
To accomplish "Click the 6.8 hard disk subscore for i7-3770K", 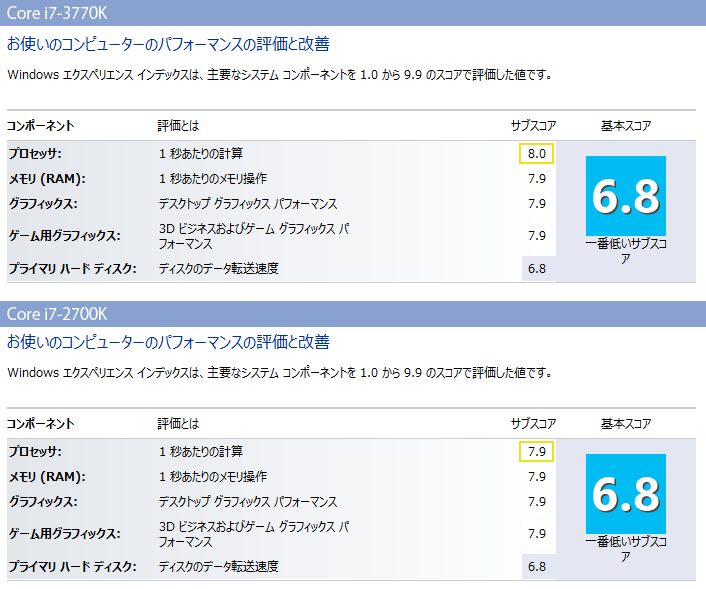I will (x=537, y=269).
